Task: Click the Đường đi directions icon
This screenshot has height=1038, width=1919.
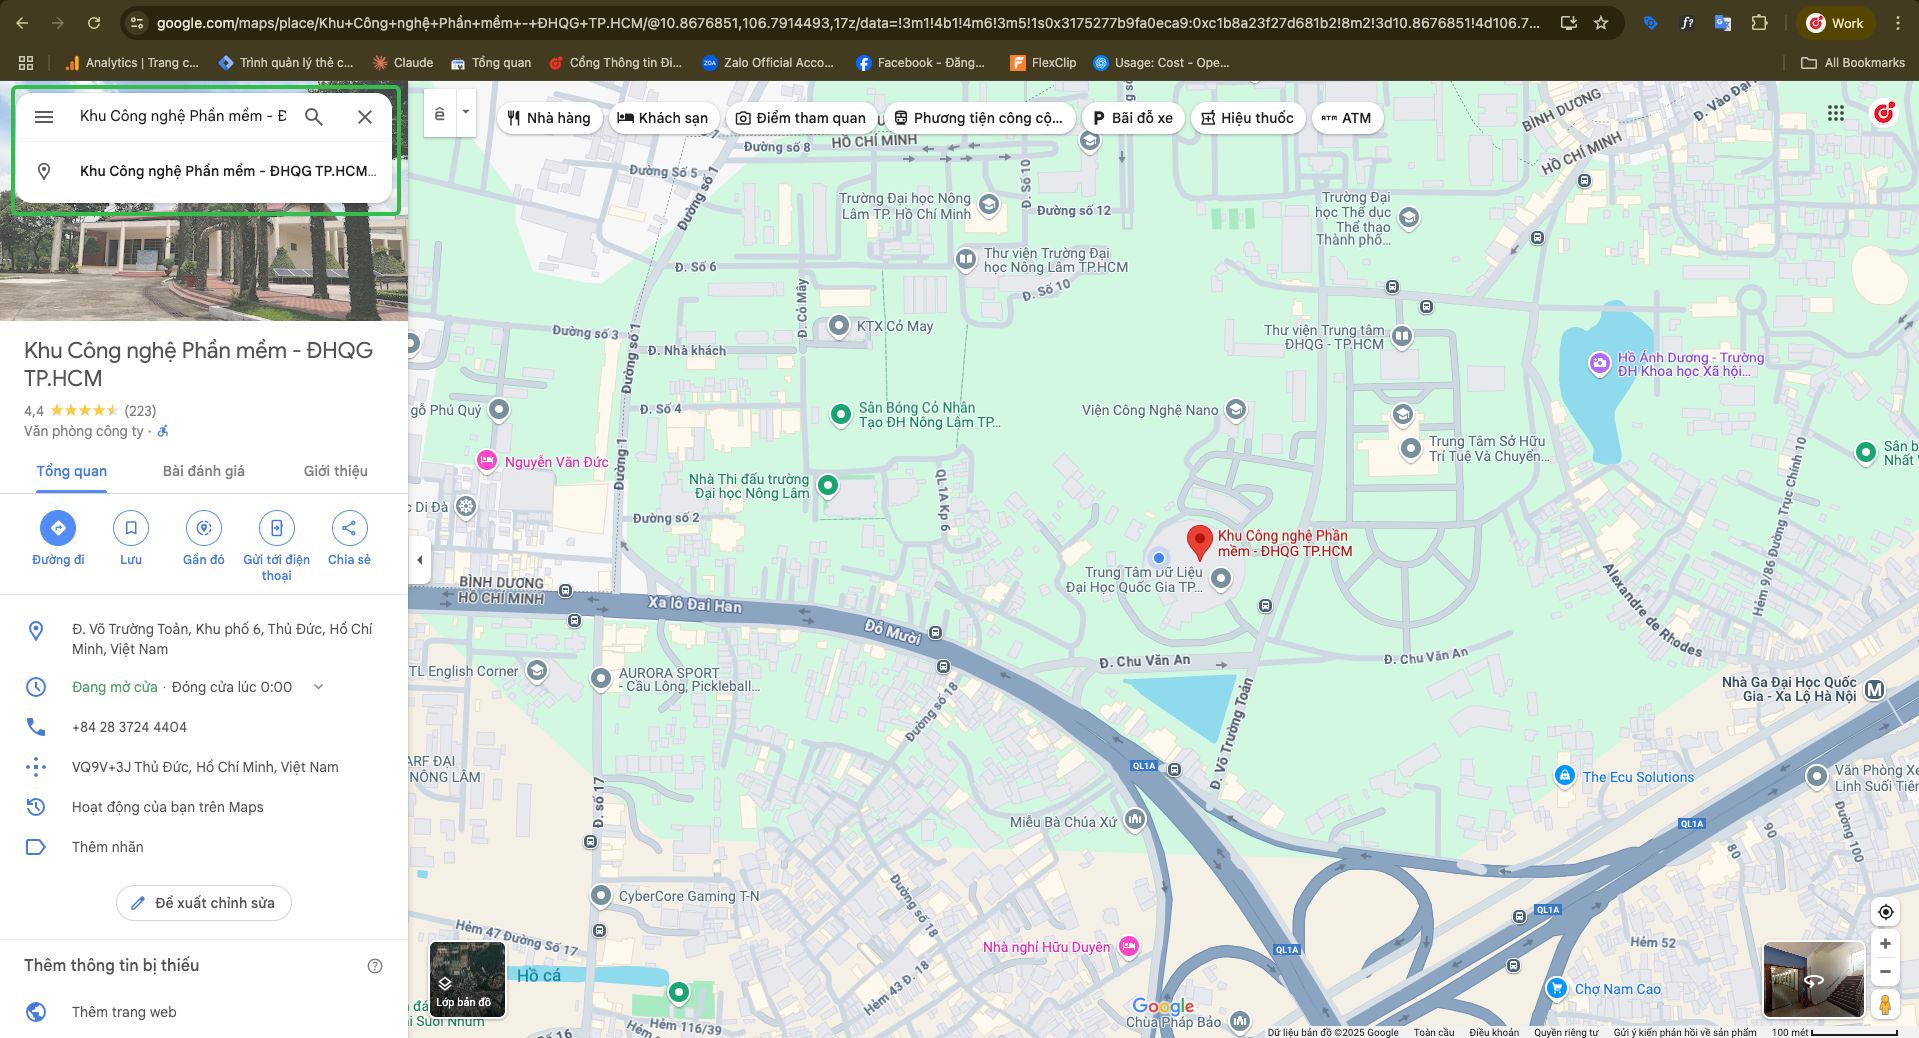Action: point(58,528)
